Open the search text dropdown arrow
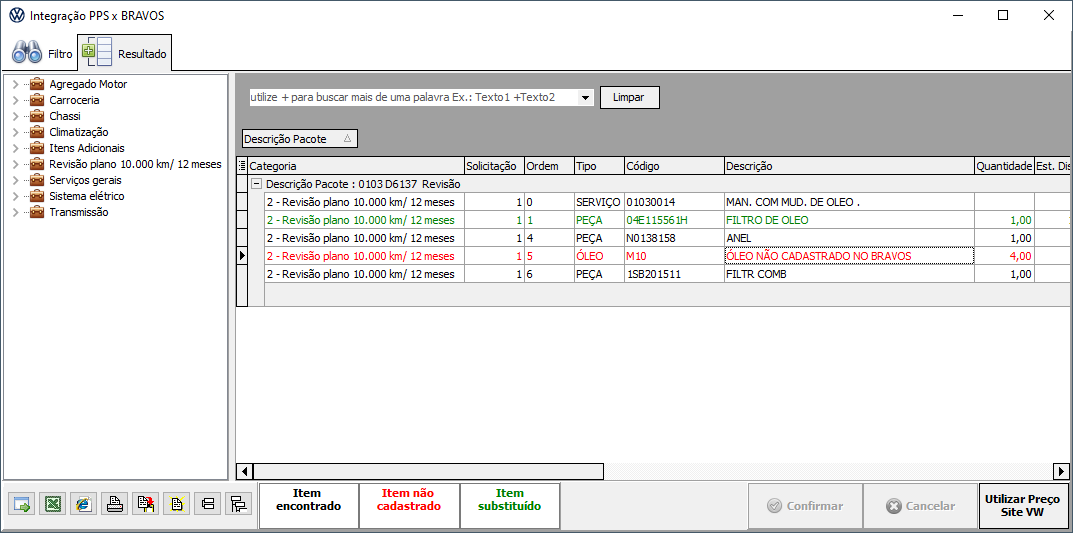This screenshot has height=533, width=1073. (585, 98)
